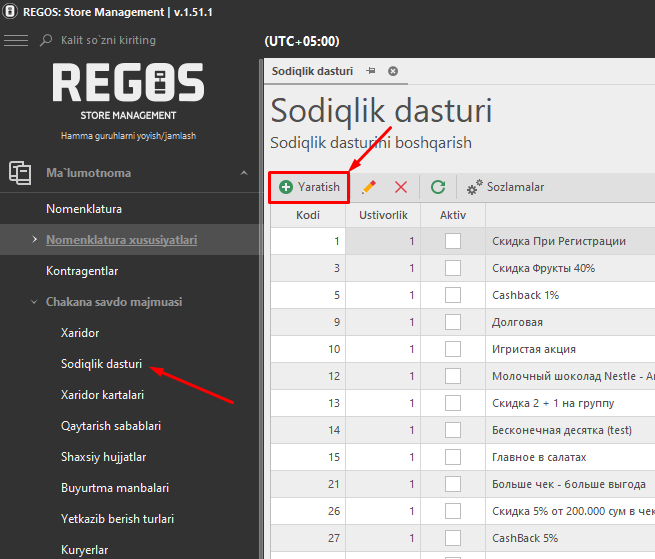Image resolution: width=655 pixels, height=559 pixels.
Task: Click the Ma`lumotnoma section icon
Action: tap(20, 173)
